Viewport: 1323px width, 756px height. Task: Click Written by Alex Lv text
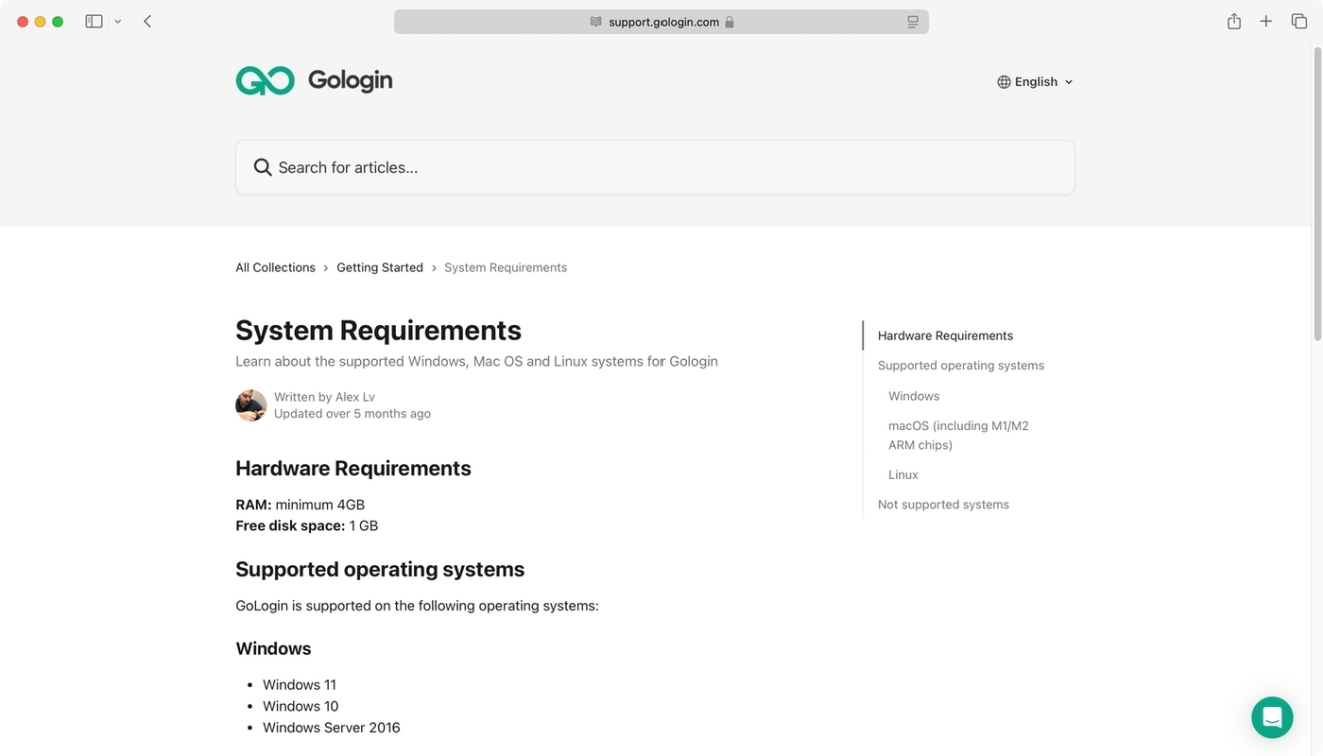coord(324,397)
